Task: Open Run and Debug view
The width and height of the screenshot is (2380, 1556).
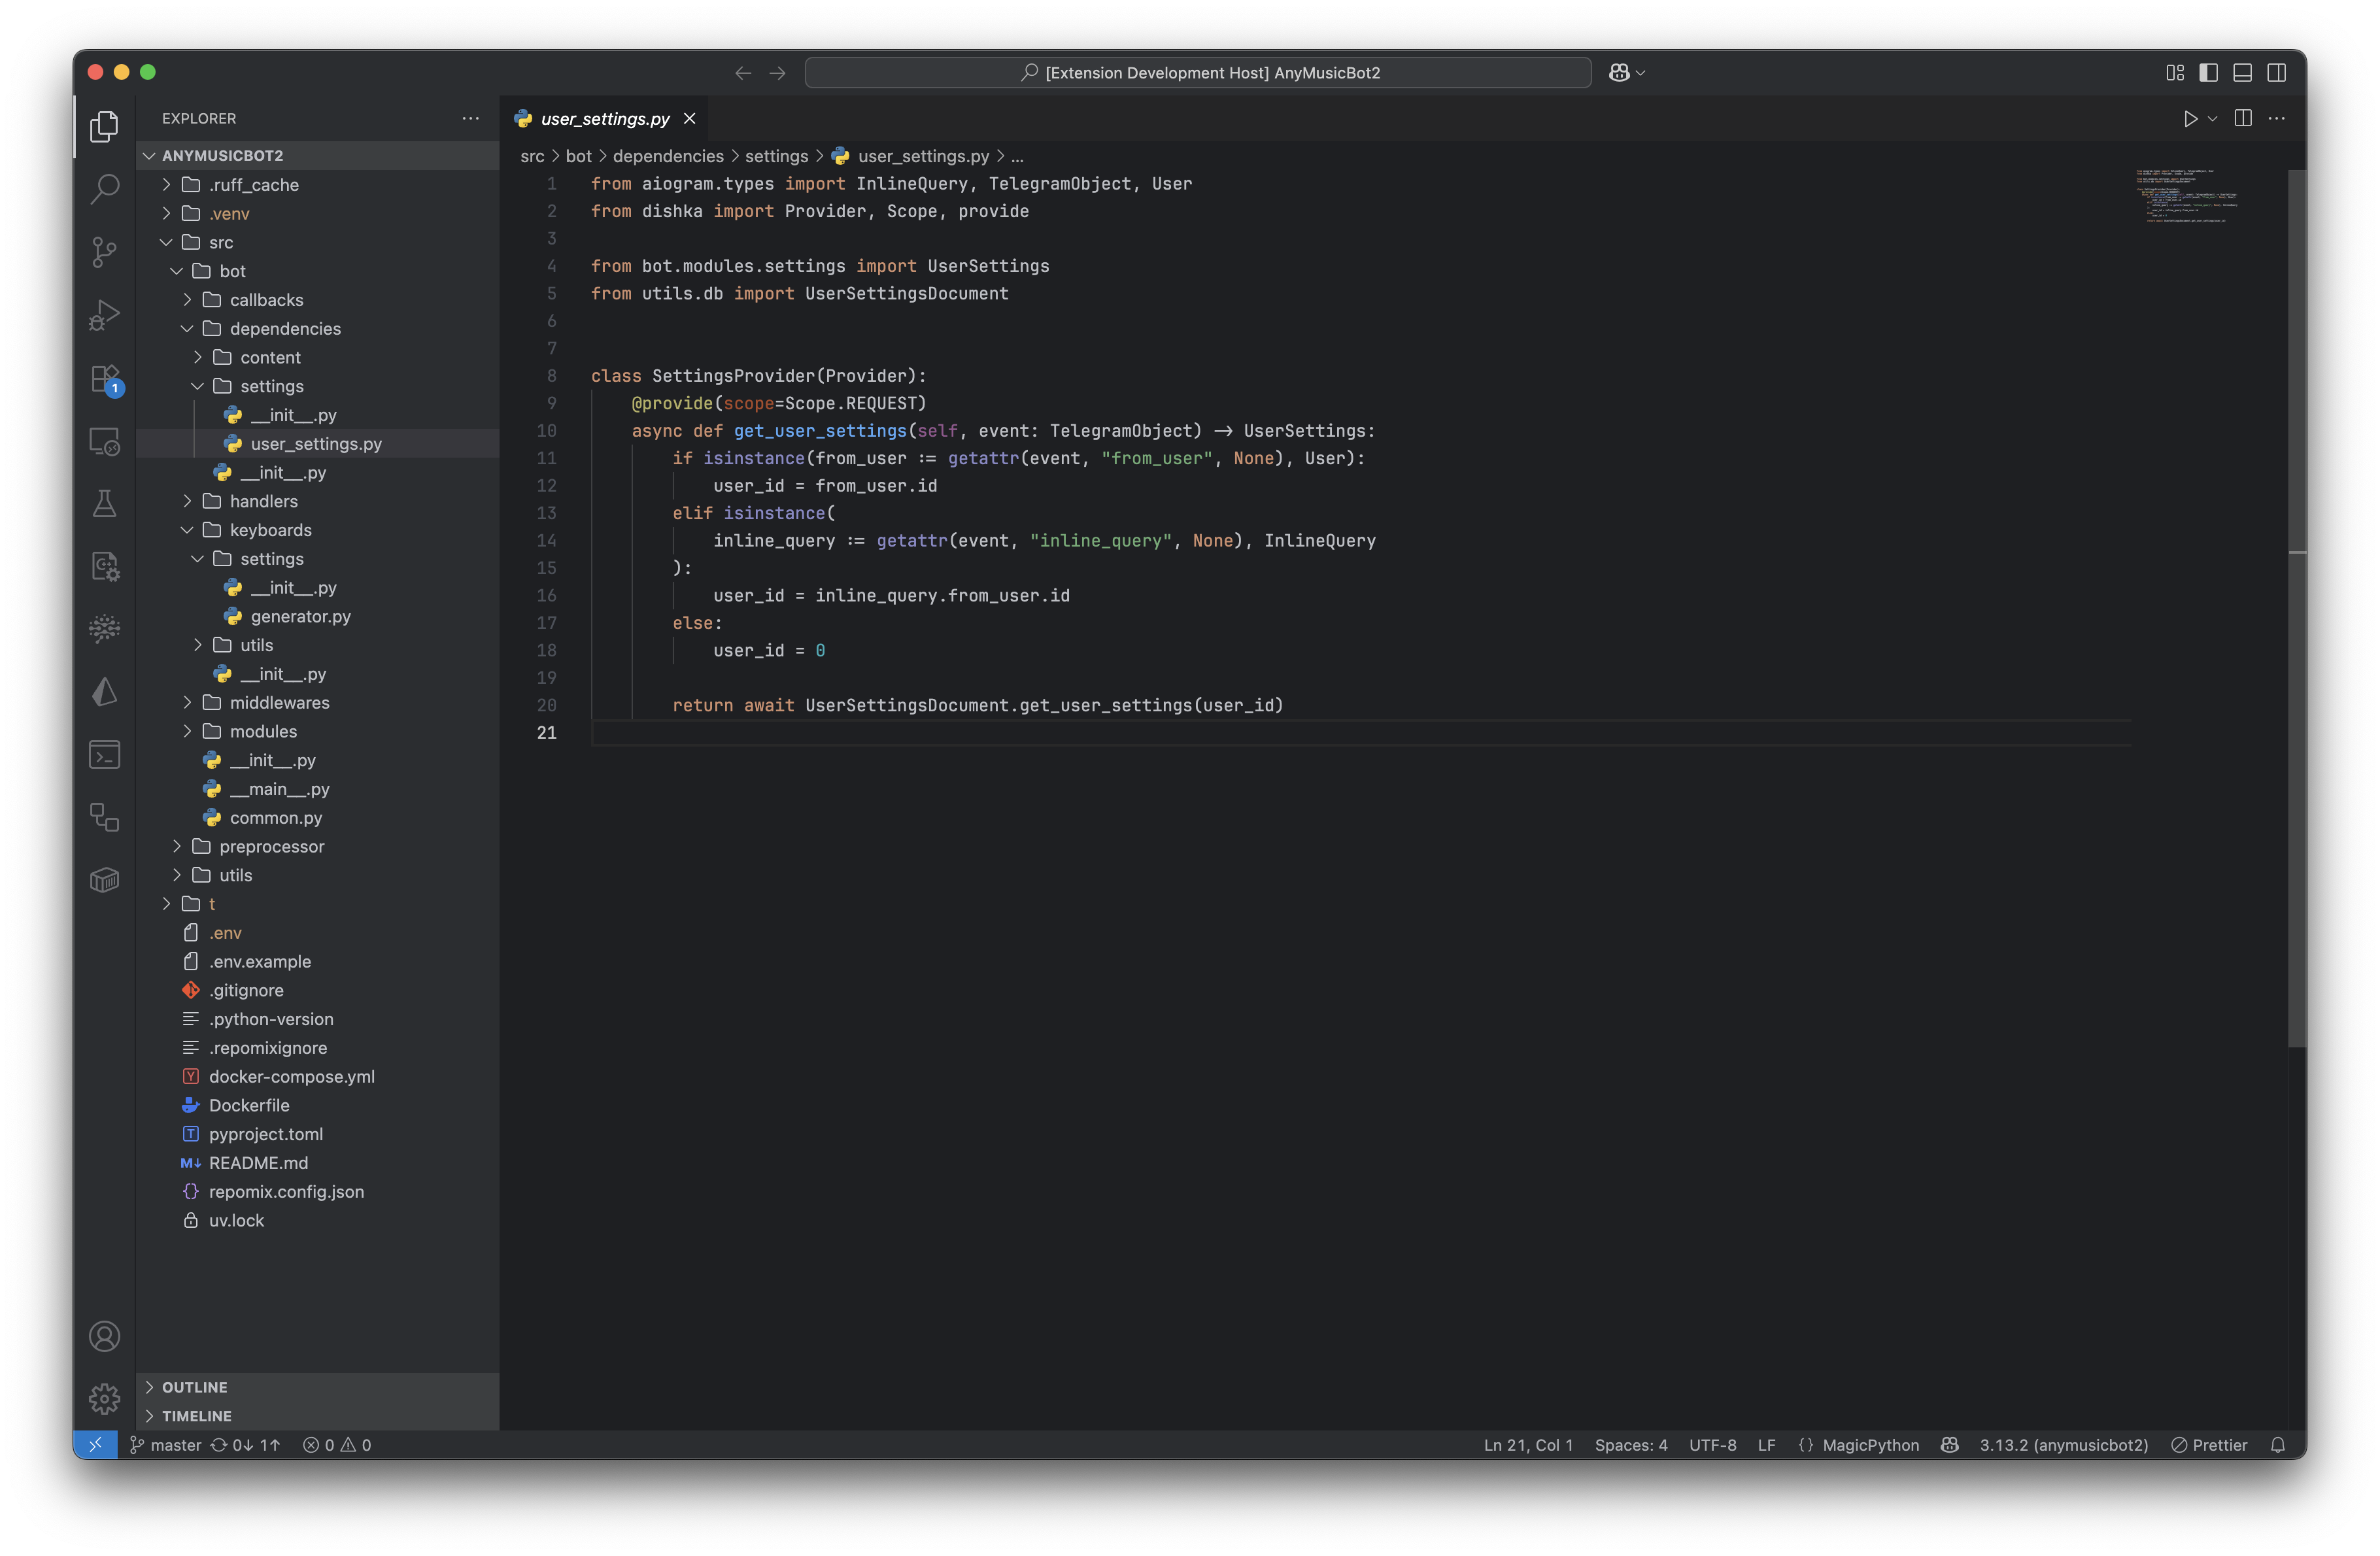Action: click(x=104, y=315)
